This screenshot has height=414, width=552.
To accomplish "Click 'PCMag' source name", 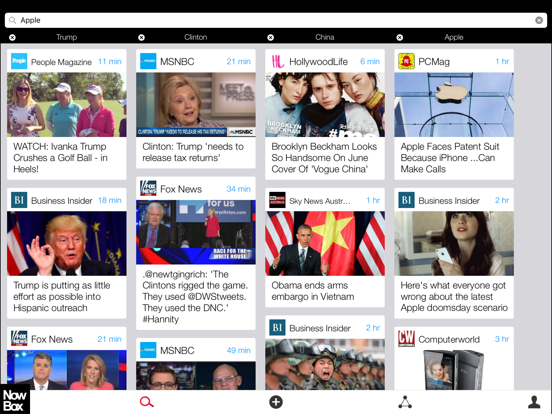I will pos(434,62).
